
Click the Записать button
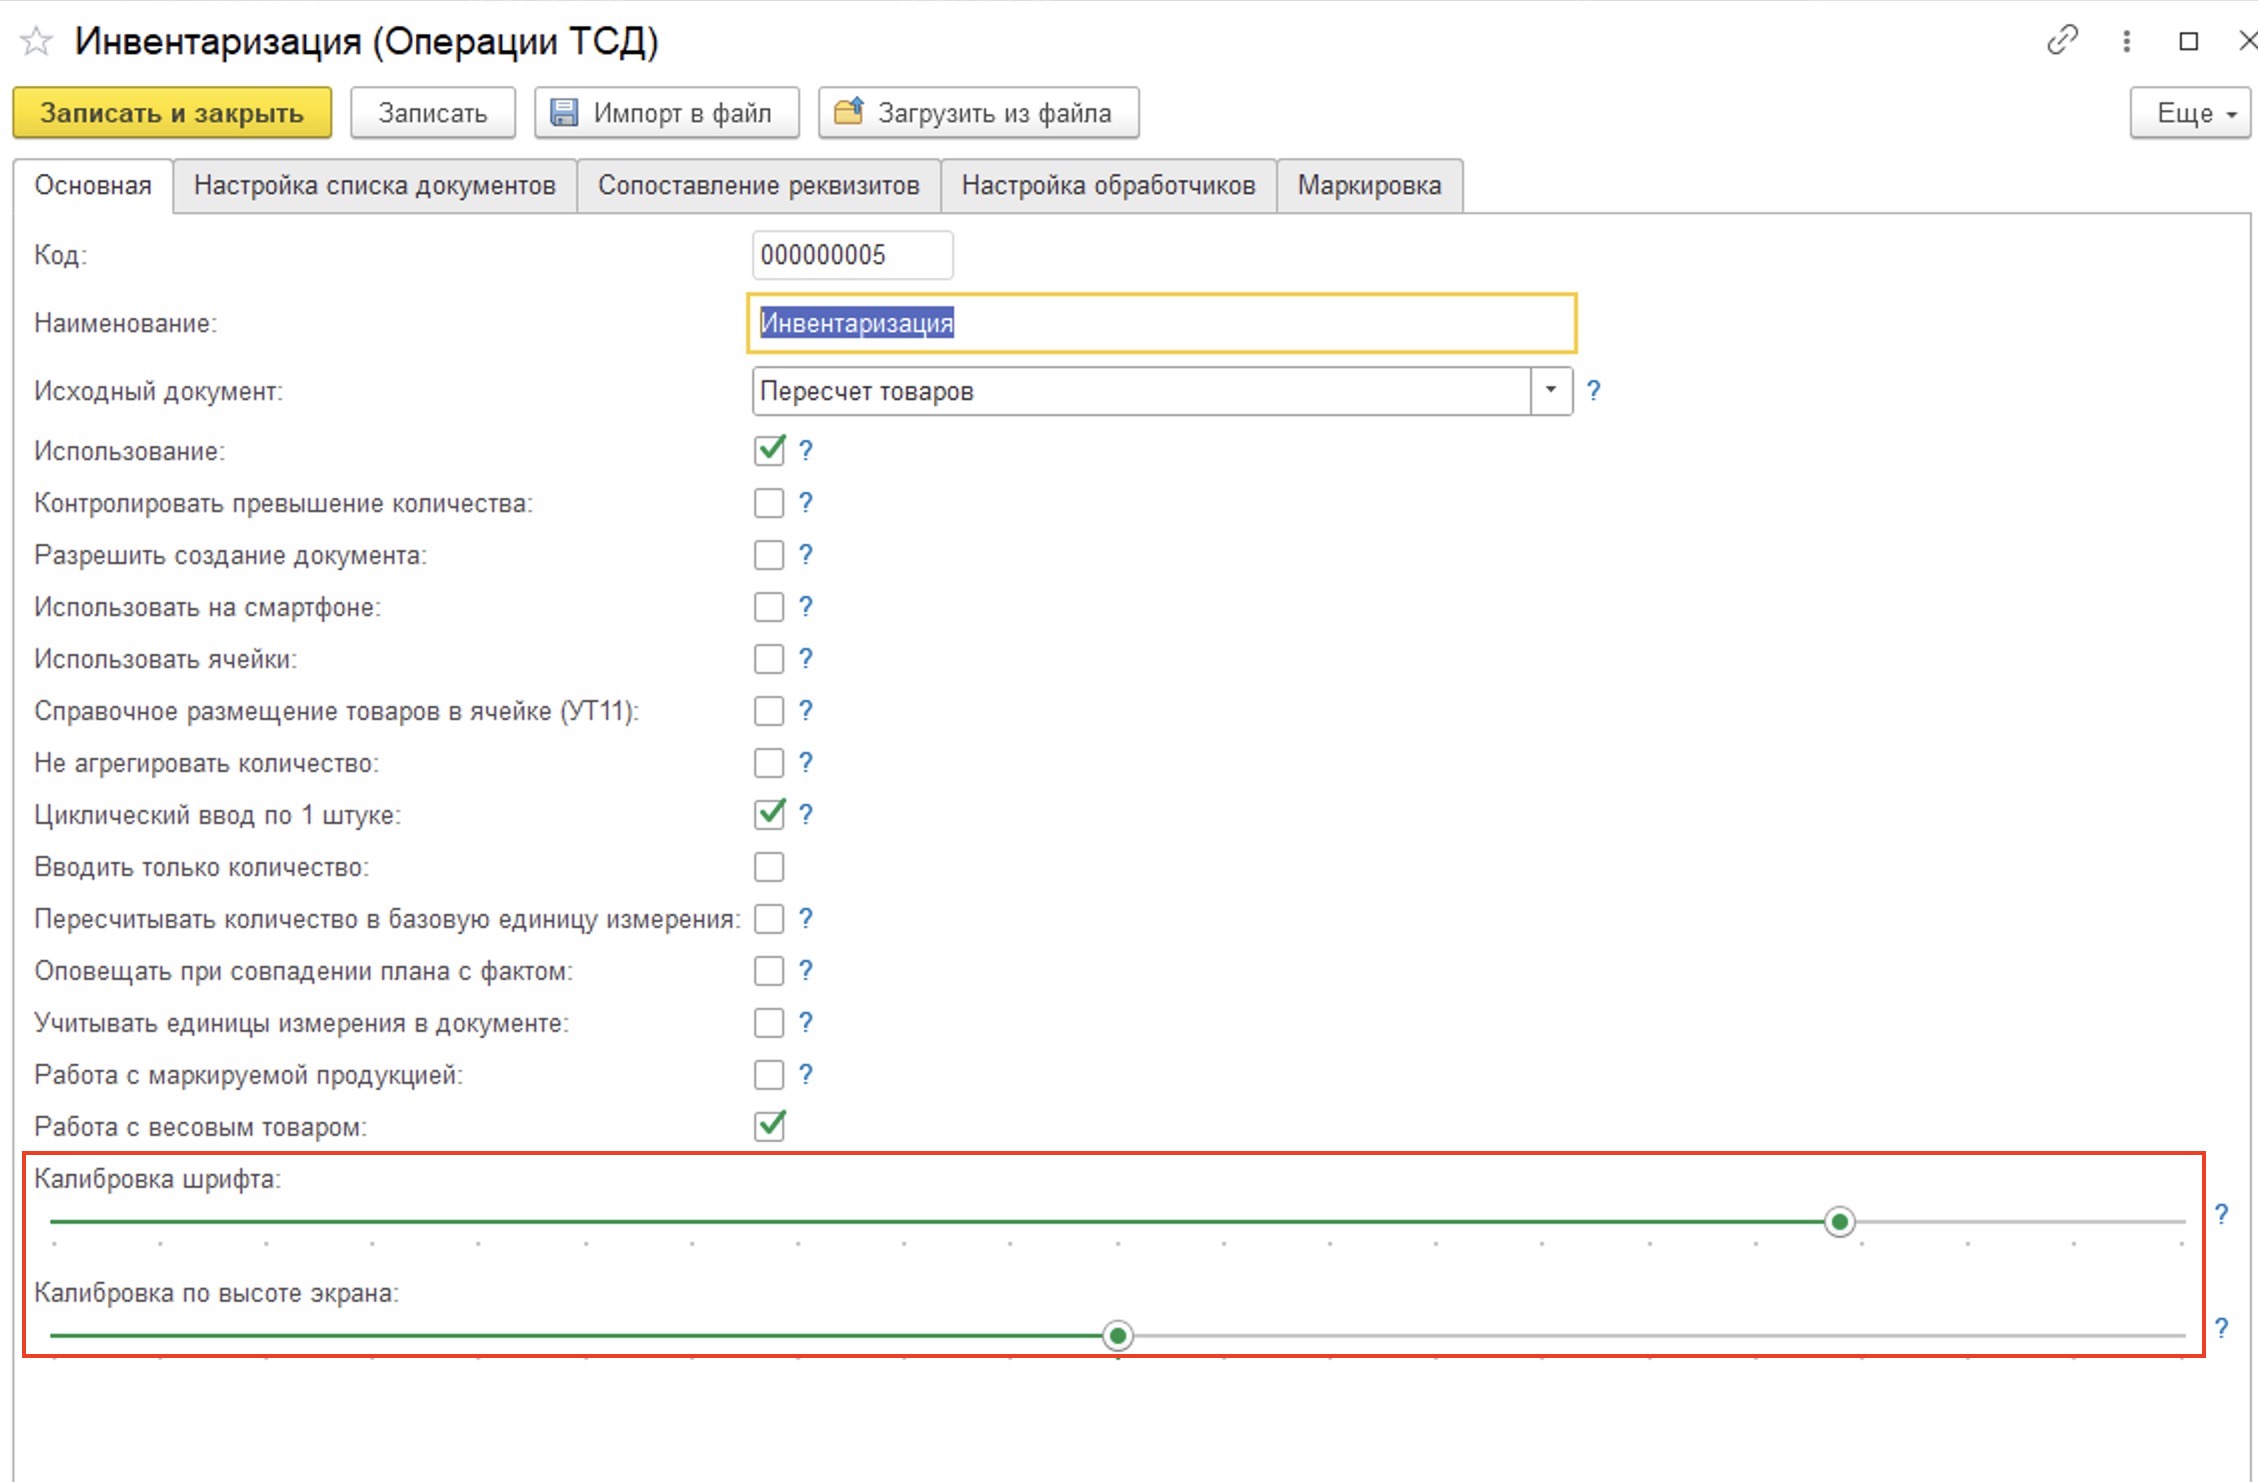point(433,113)
